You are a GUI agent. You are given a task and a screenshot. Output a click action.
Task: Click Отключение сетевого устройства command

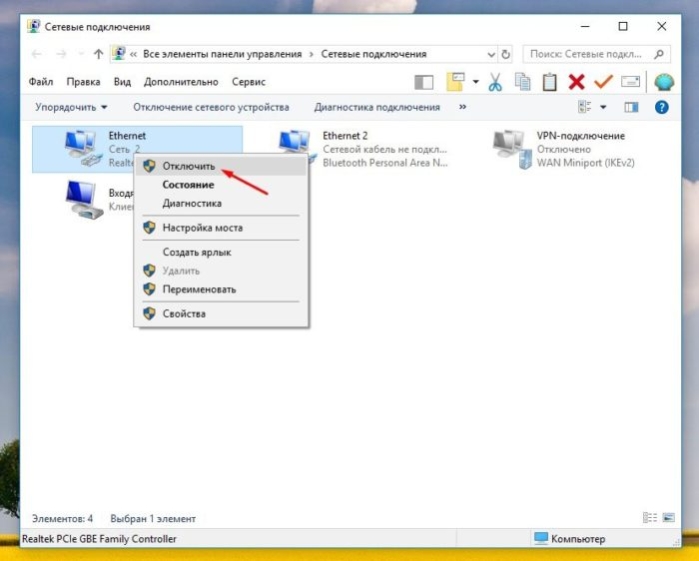pyautogui.click(x=211, y=107)
